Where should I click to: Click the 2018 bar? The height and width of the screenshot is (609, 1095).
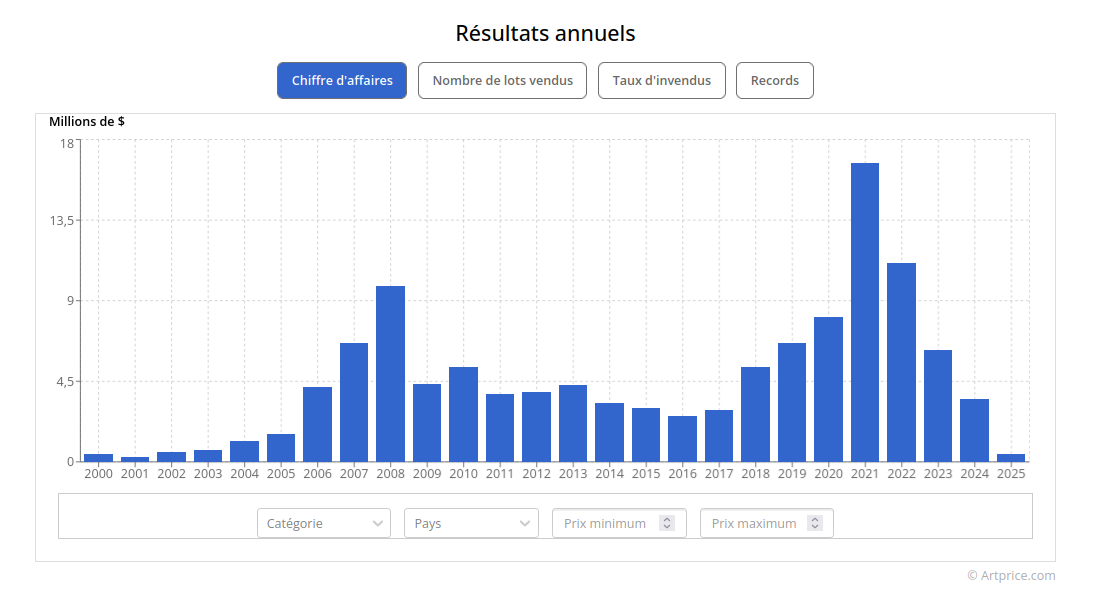756,414
